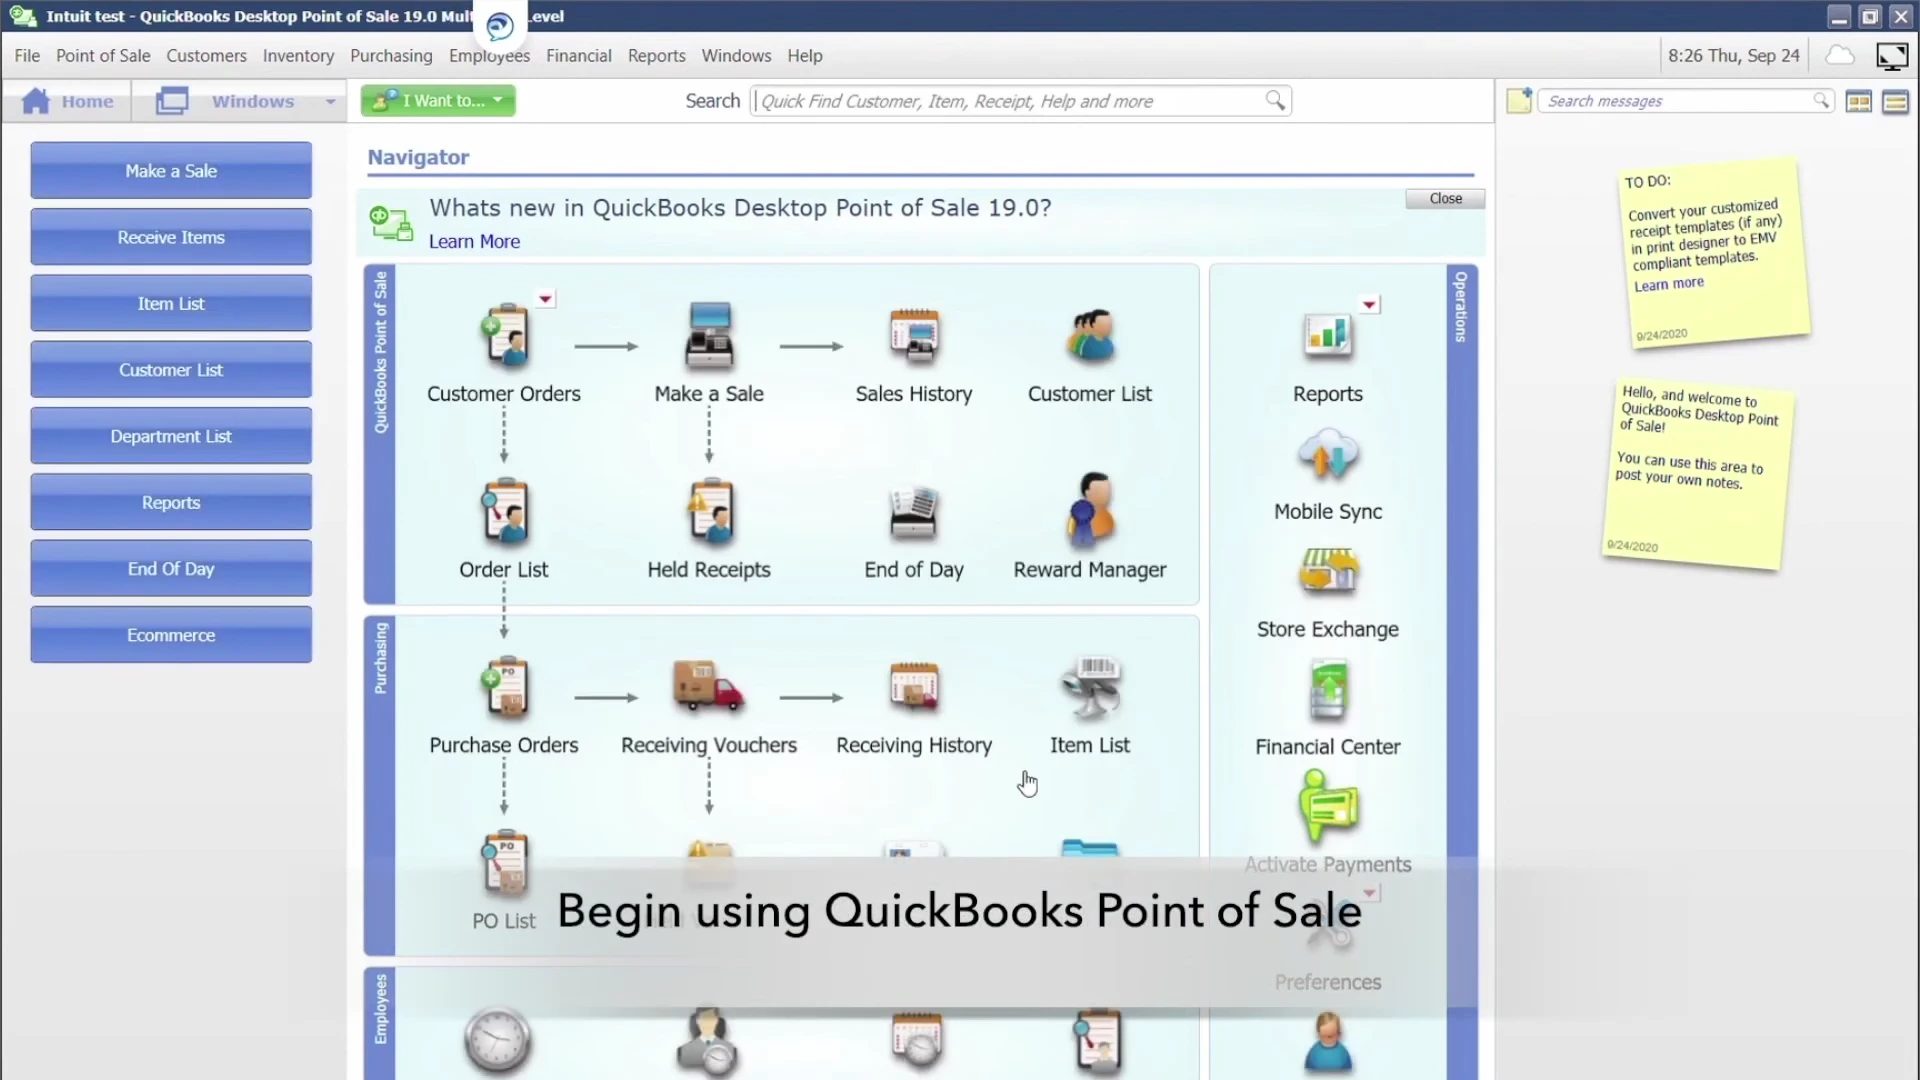1920x1080 pixels.
Task: Open the Purchasing menu
Action: coord(391,56)
